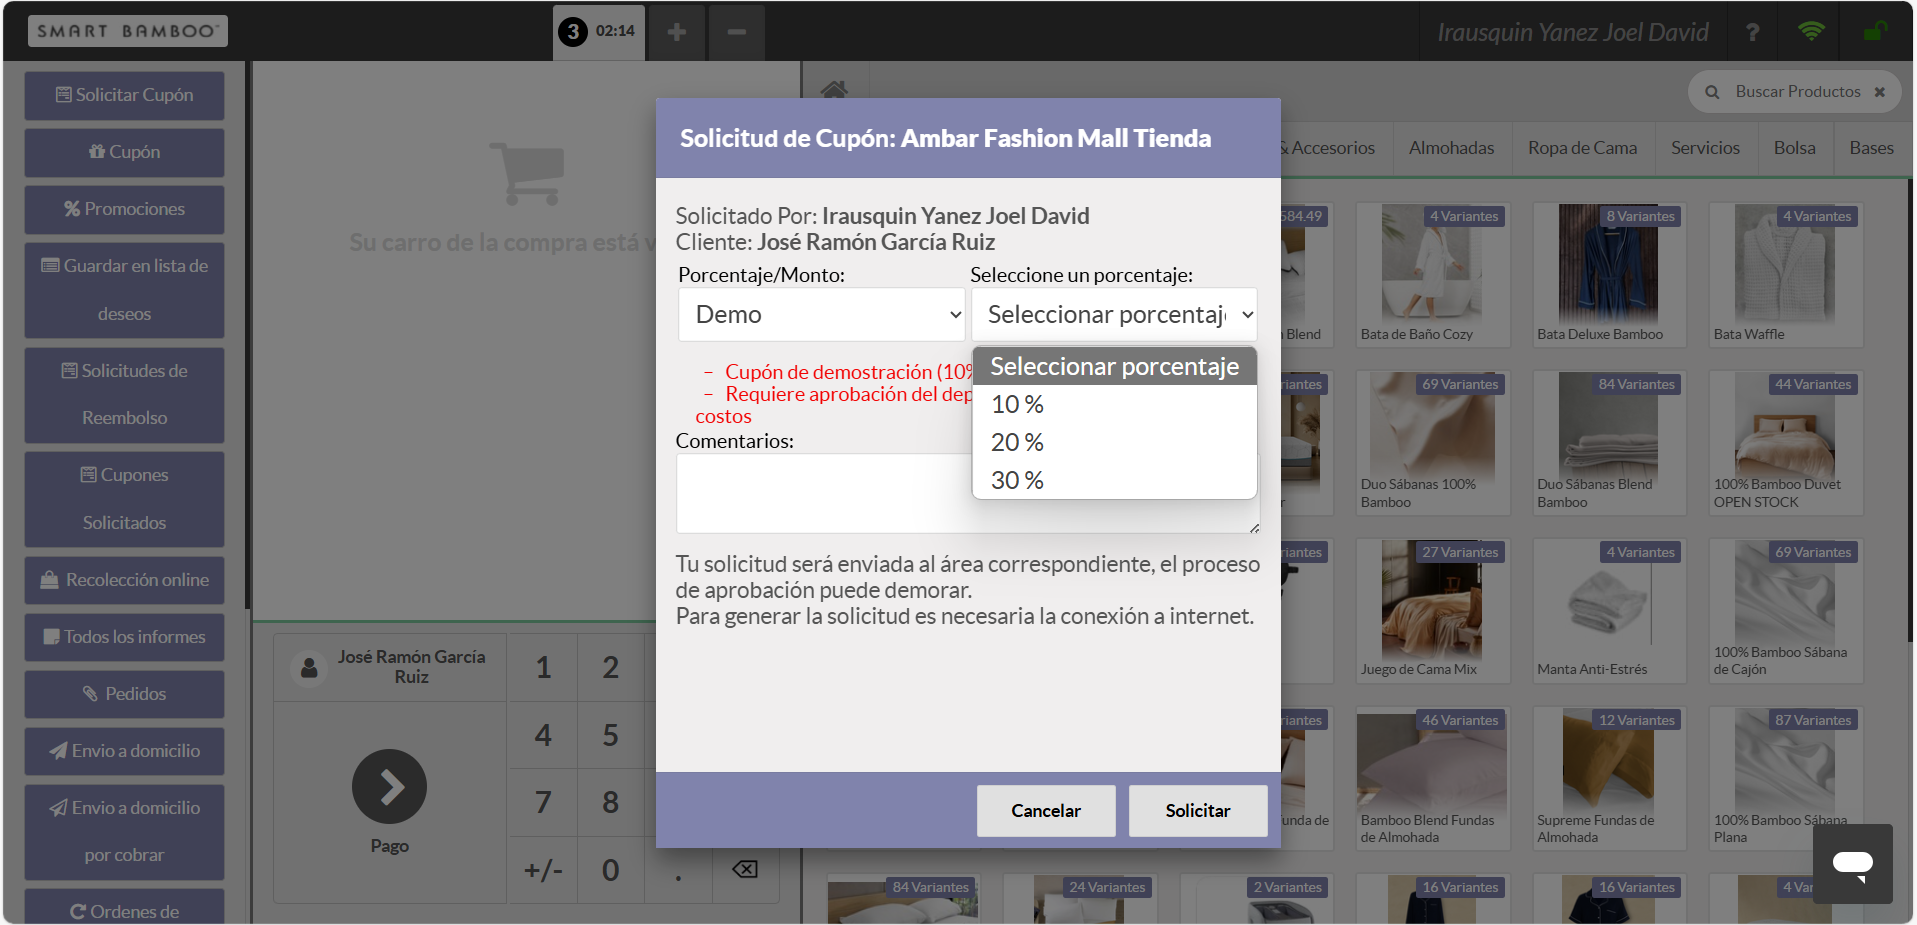Select Duo Sábanas Blend Bamboo product
1917x925 pixels.
(x=1608, y=443)
